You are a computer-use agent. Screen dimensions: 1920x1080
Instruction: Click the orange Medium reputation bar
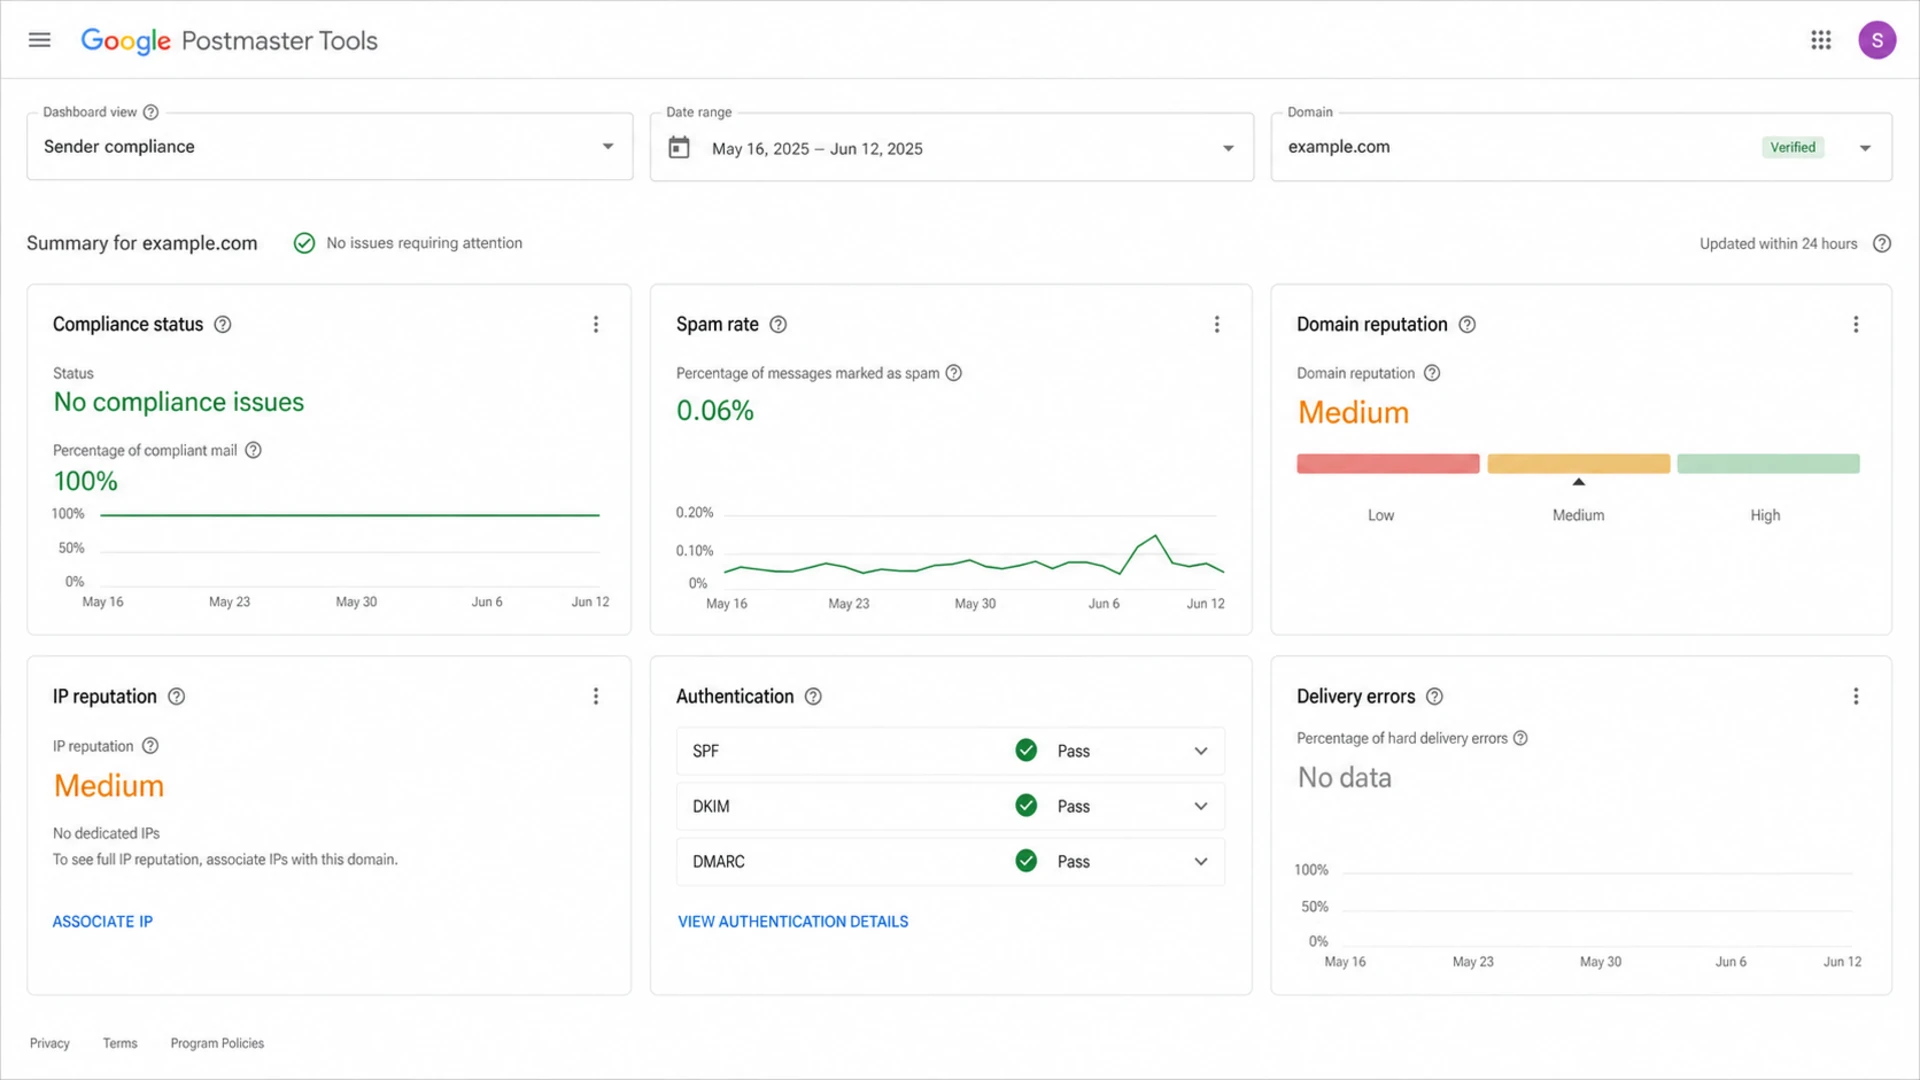(x=1578, y=464)
